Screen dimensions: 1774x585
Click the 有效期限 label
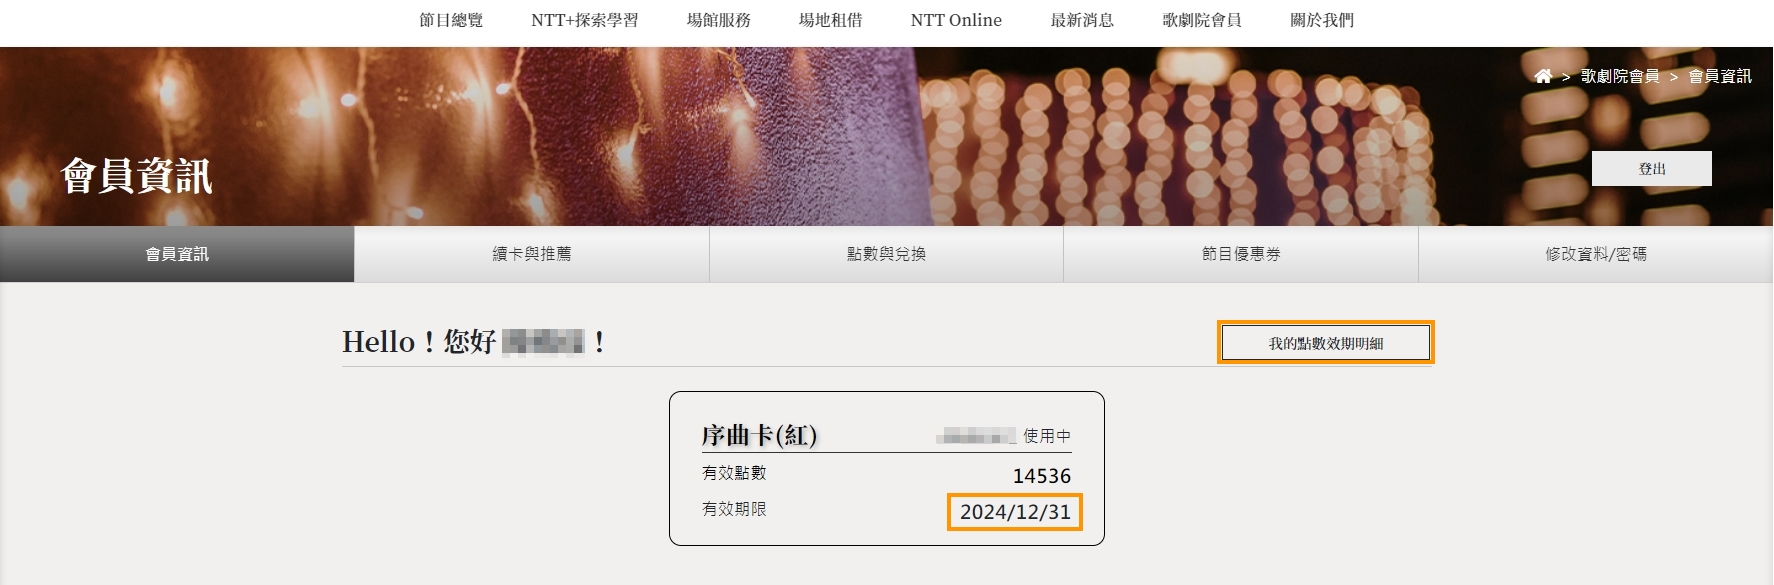click(734, 509)
